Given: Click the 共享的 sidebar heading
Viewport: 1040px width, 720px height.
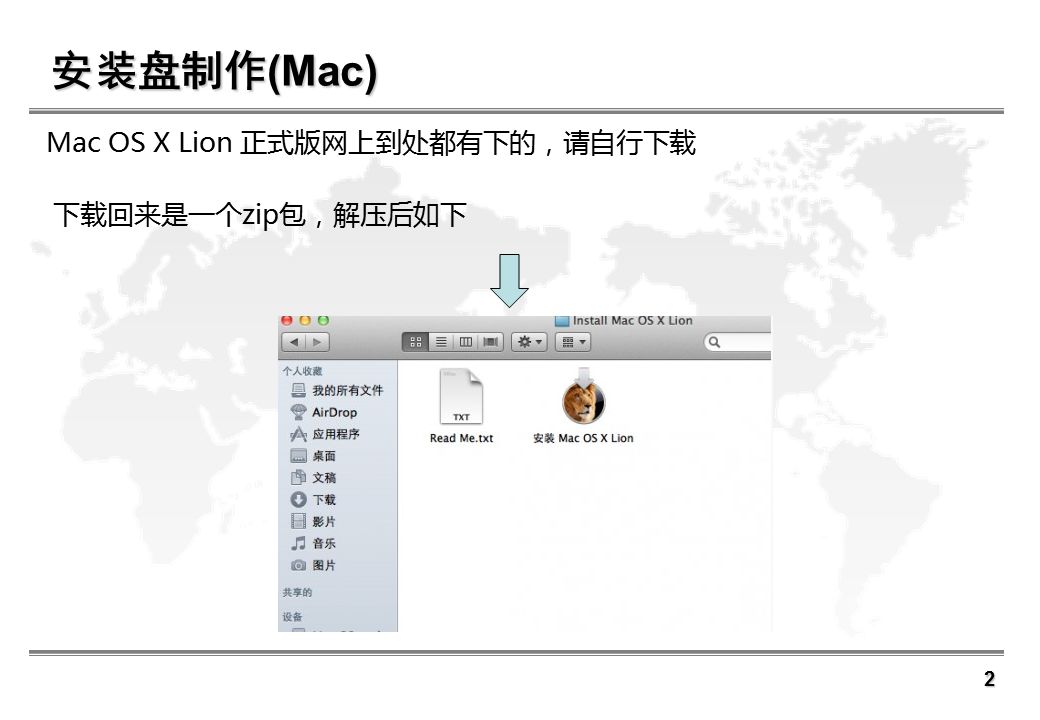Looking at the screenshot, I should coord(297,593).
